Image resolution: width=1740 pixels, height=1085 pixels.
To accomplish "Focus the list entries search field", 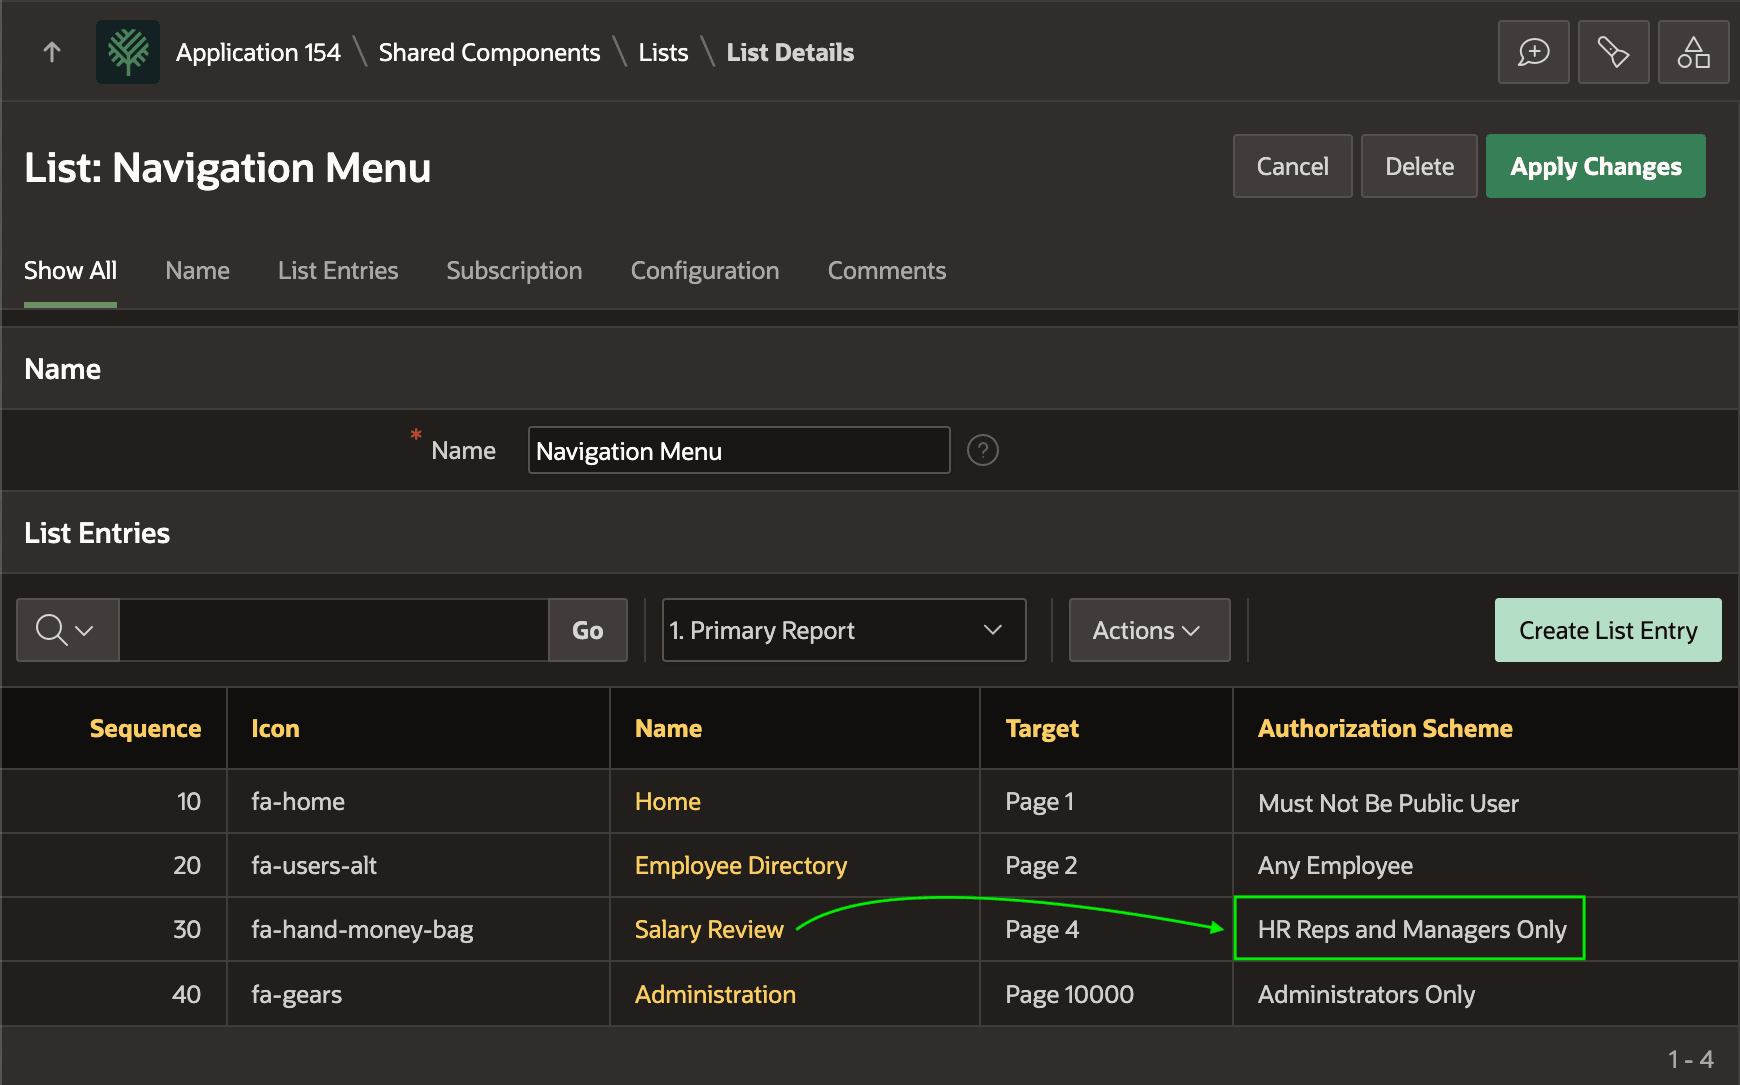I will (x=334, y=630).
